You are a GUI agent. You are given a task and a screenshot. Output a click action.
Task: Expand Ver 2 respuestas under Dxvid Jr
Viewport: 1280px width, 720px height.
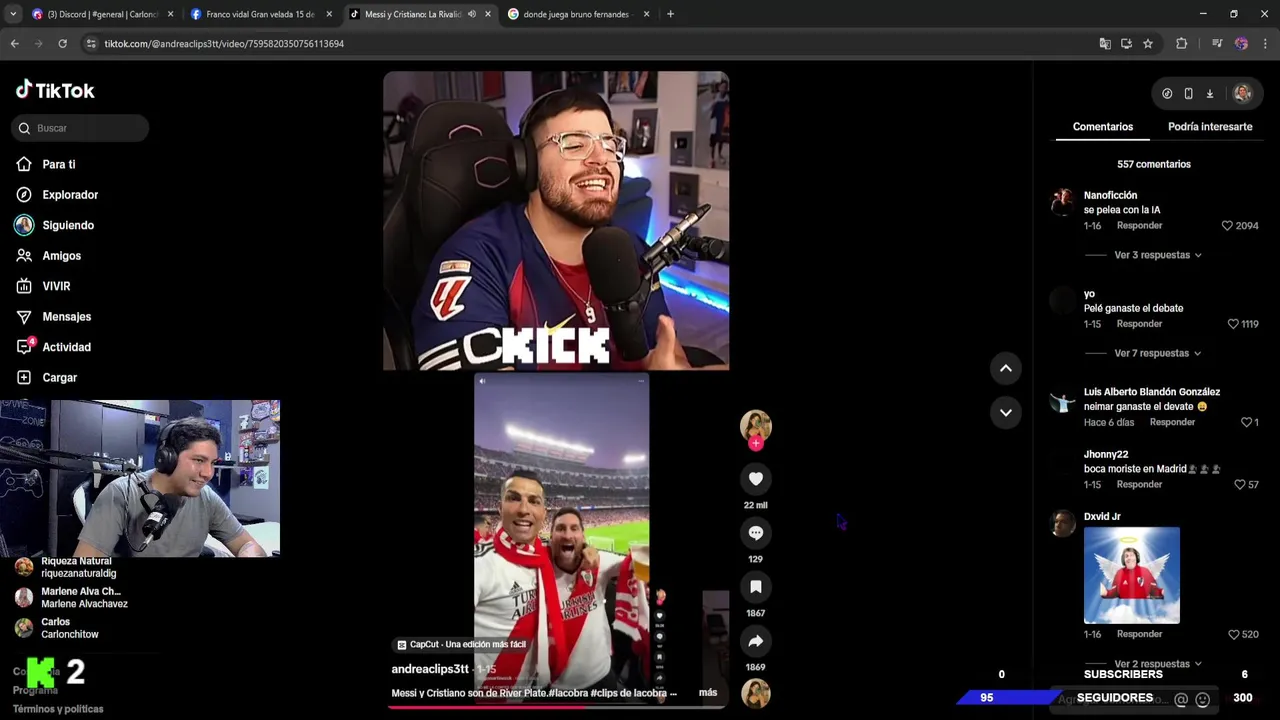1158,664
